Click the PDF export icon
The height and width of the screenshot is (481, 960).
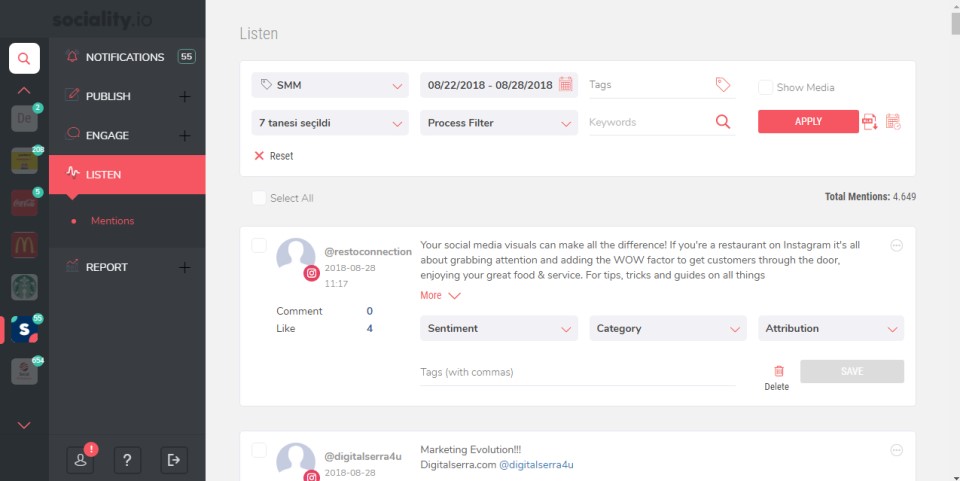(x=869, y=122)
